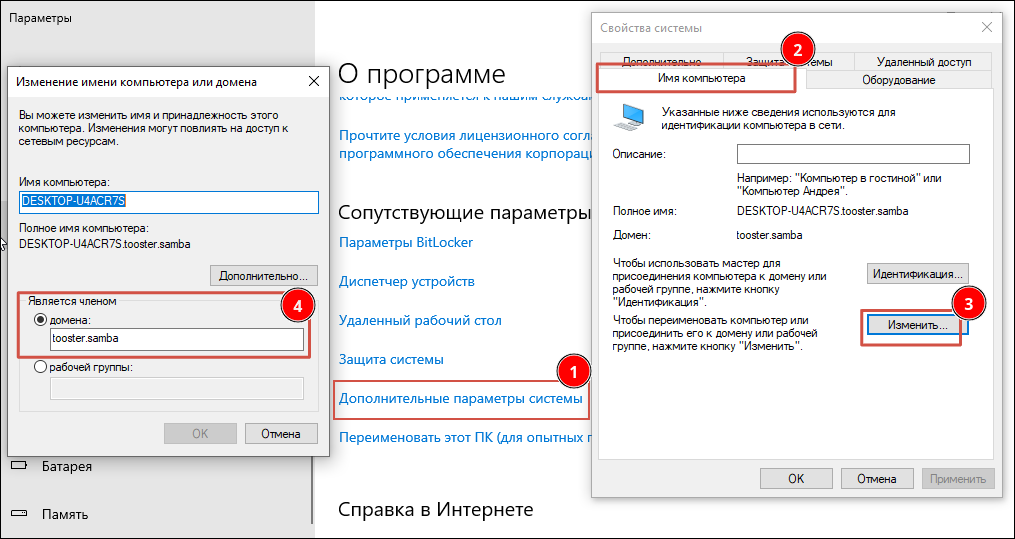Close the System Properties window
Screen dimensions: 1015x539
click(x=989, y=27)
